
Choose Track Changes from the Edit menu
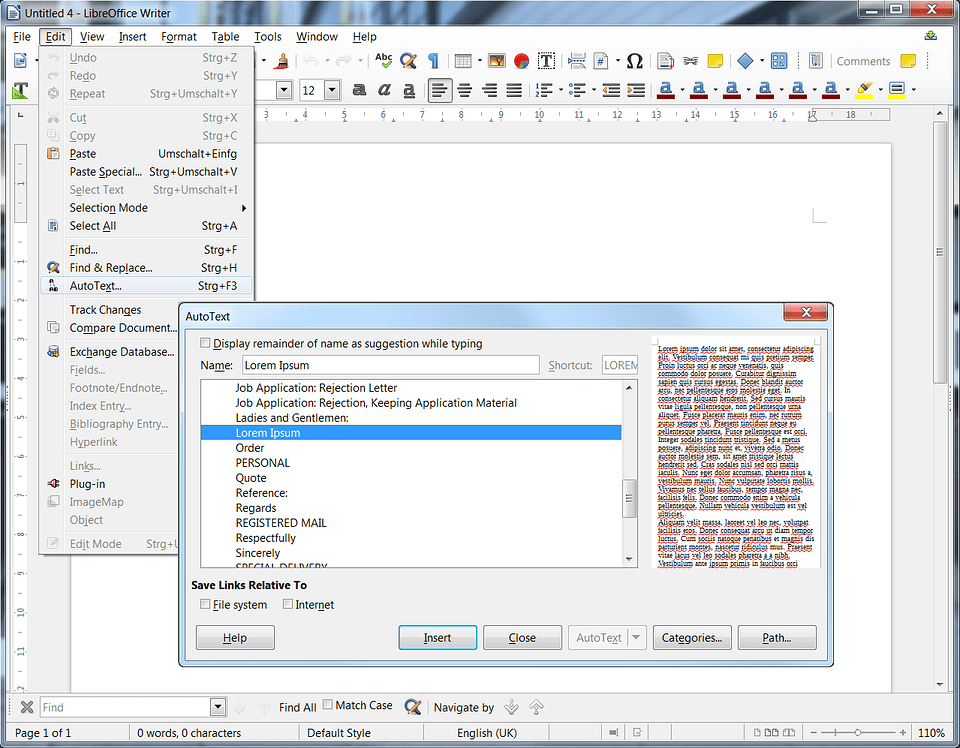104,309
